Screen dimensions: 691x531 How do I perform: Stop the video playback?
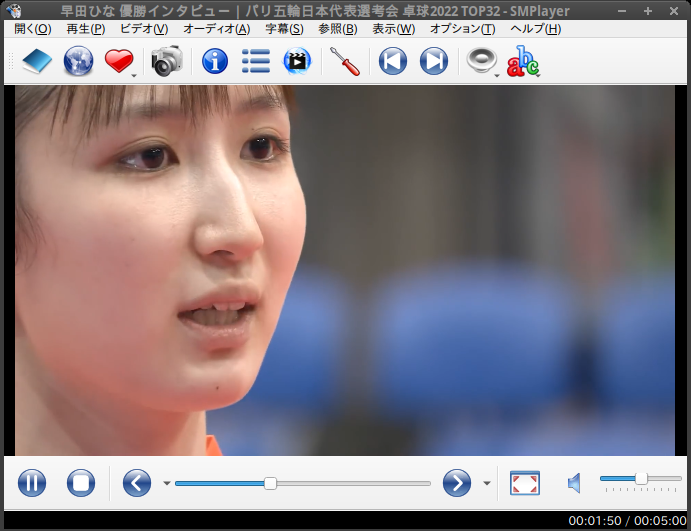click(81, 483)
